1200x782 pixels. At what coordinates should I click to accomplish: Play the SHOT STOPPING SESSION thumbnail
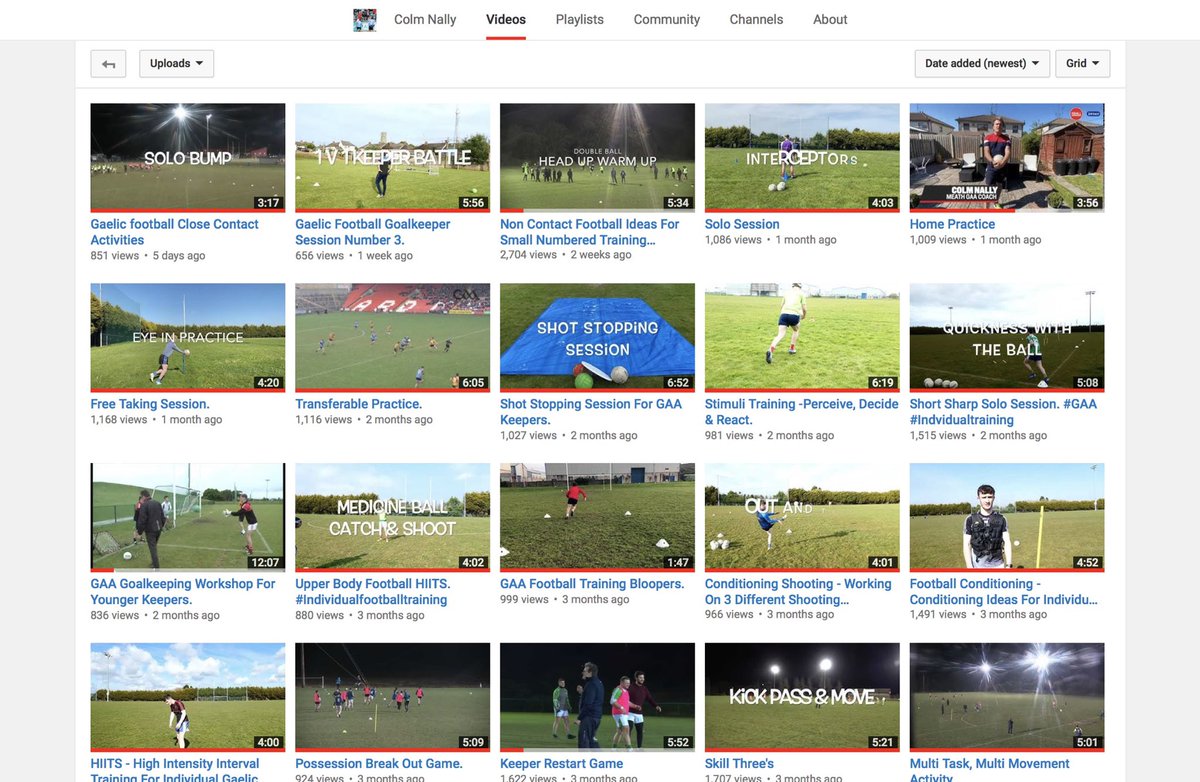coord(597,338)
